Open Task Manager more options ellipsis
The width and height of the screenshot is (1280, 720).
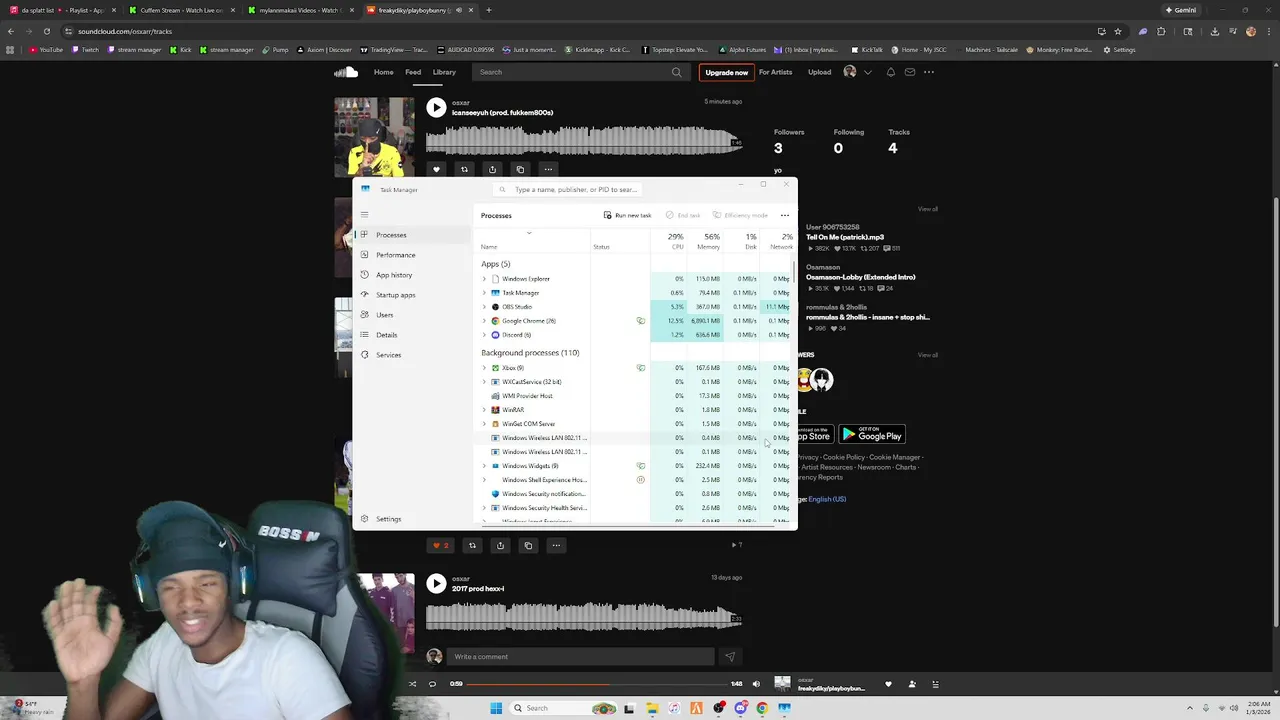pyautogui.click(x=785, y=215)
